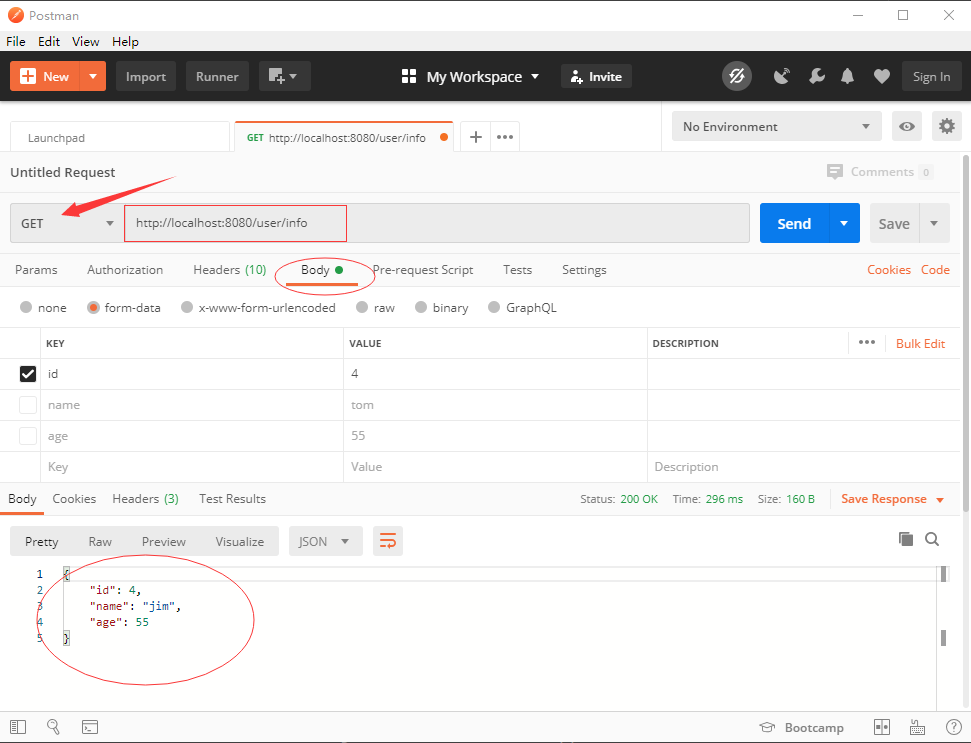Copy response body to clipboard icon
This screenshot has height=743, width=971.
(905, 539)
